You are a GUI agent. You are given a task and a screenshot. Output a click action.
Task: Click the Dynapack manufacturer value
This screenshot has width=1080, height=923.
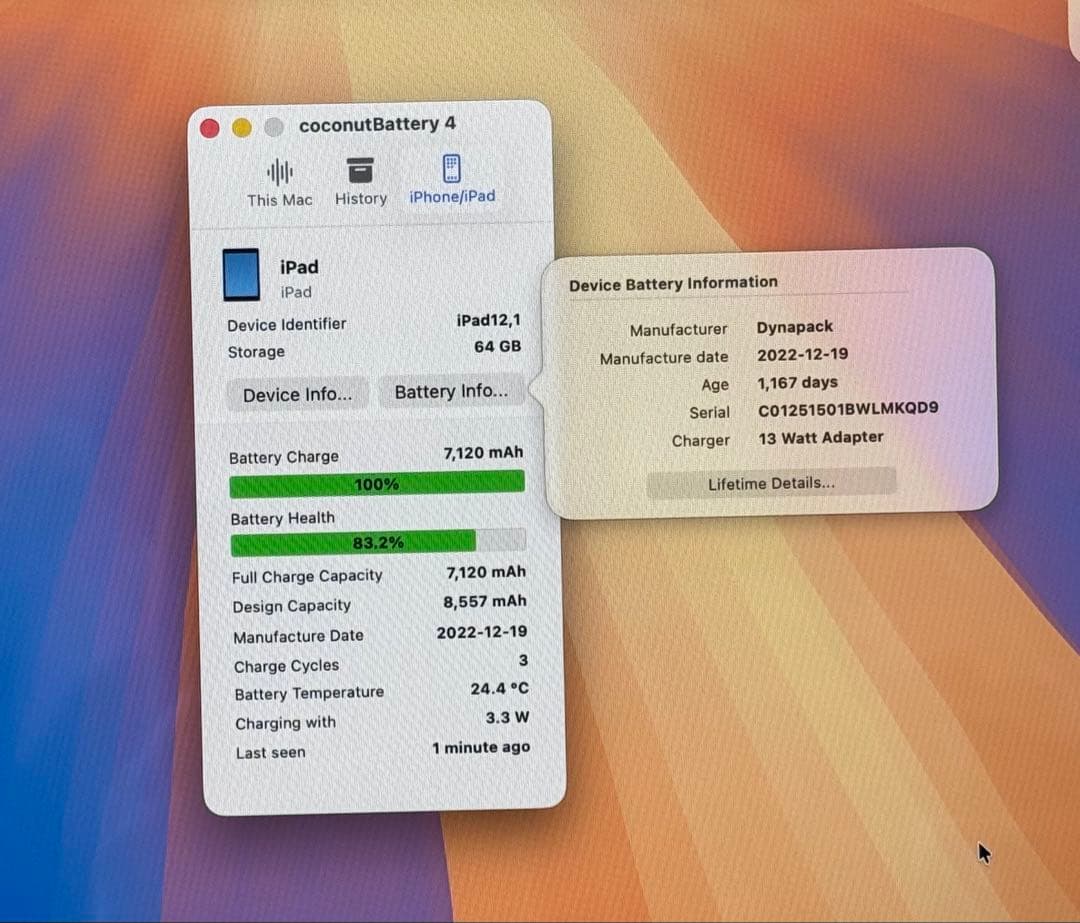click(795, 326)
